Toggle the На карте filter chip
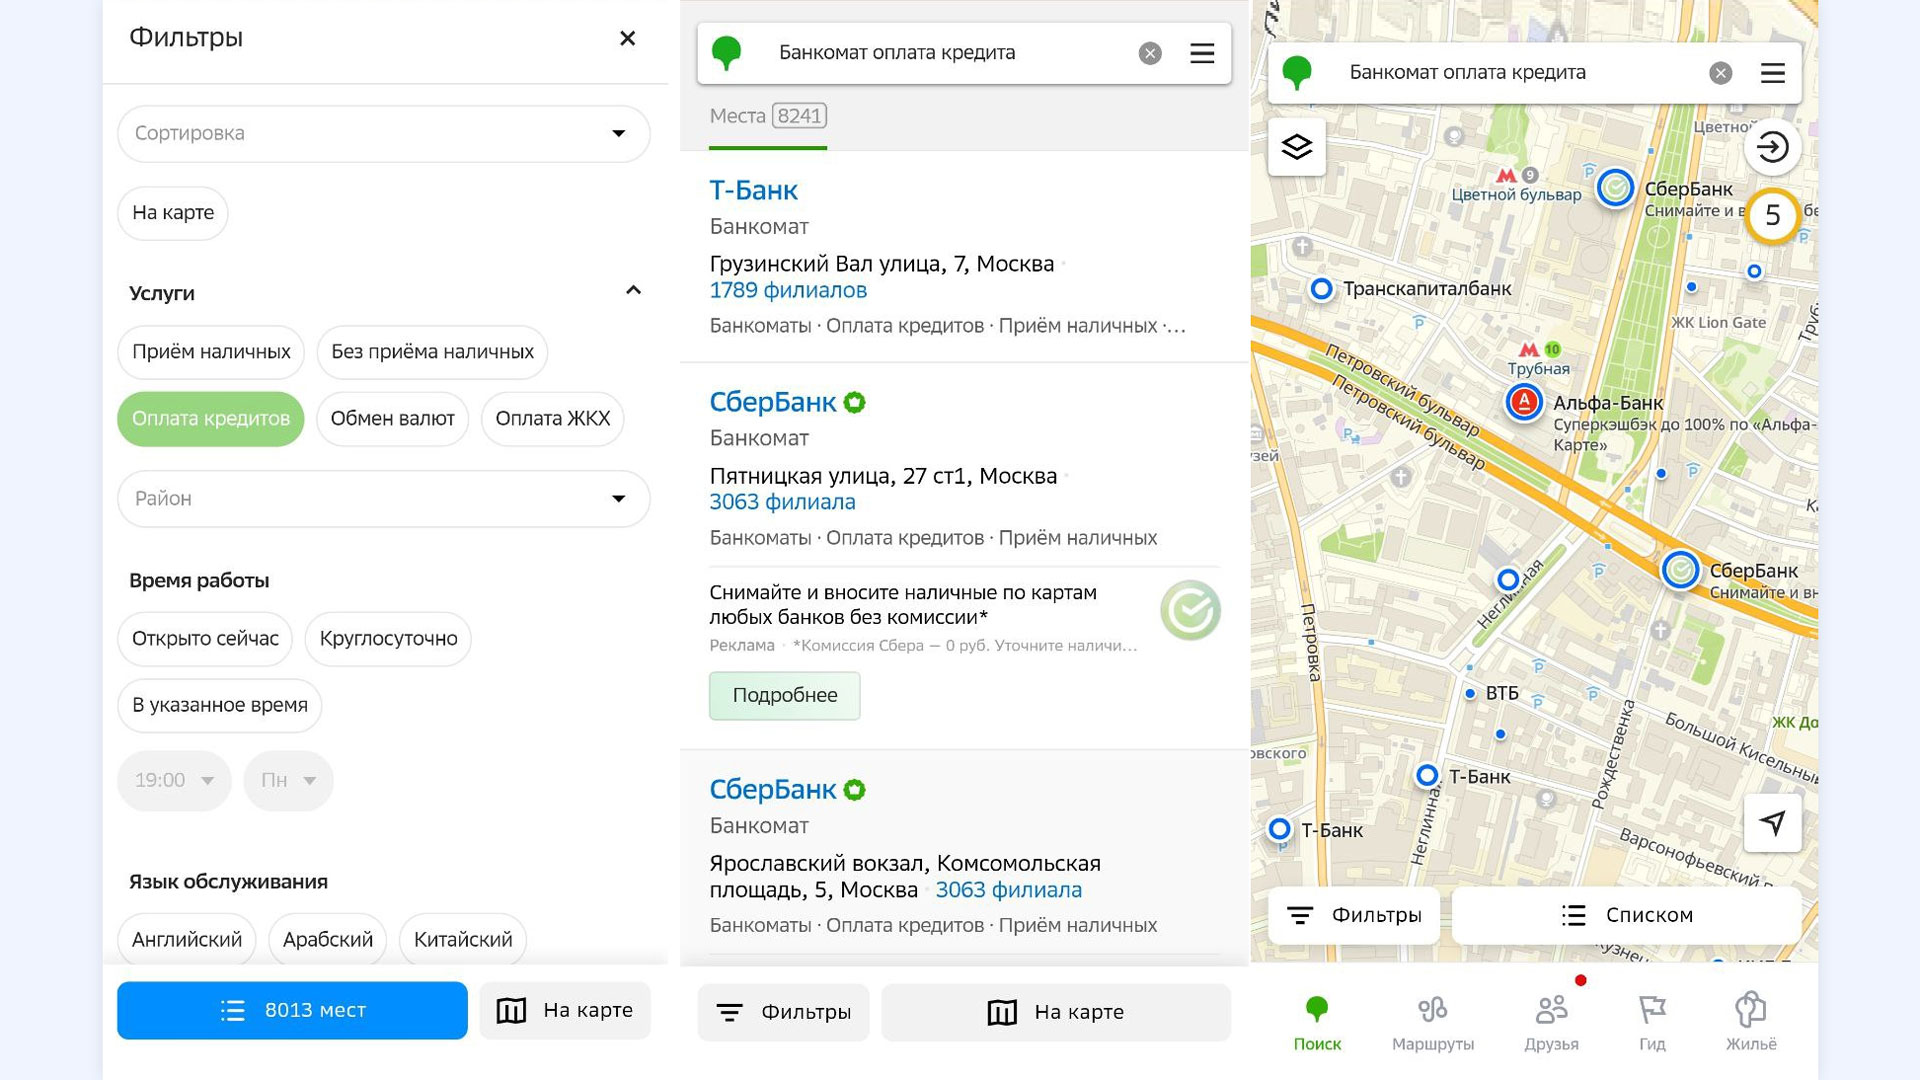 [173, 213]
